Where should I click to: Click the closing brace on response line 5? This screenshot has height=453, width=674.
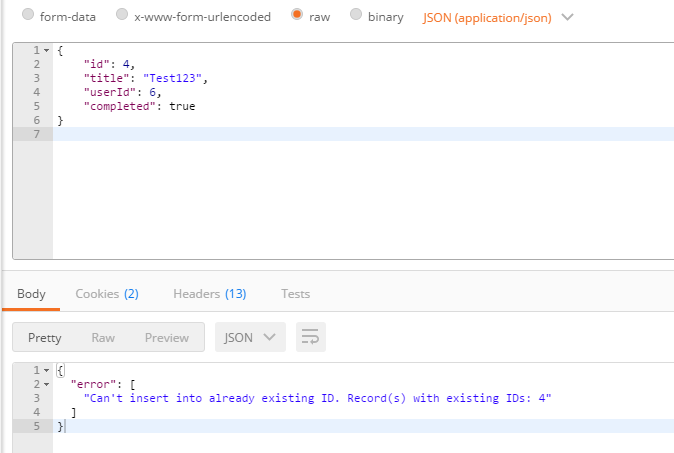click(x=60, y=426)
